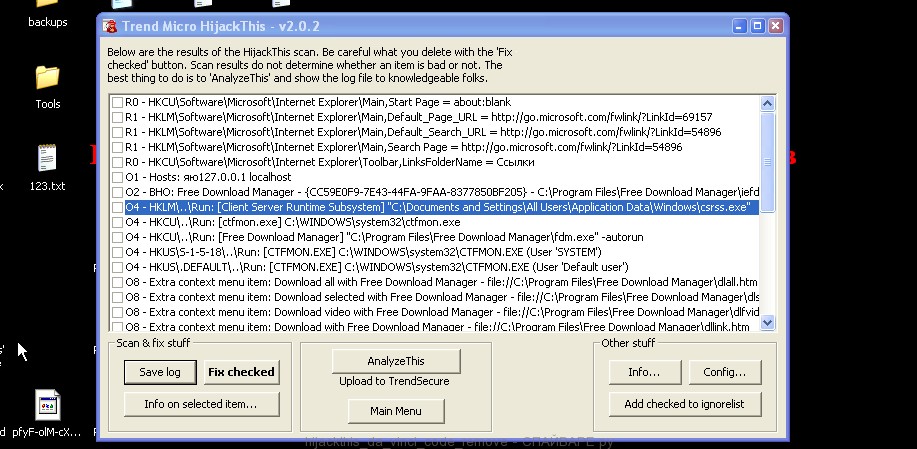Select the Default_Search_URL row text
Screen dimensions: 917x449
point(423,132)
